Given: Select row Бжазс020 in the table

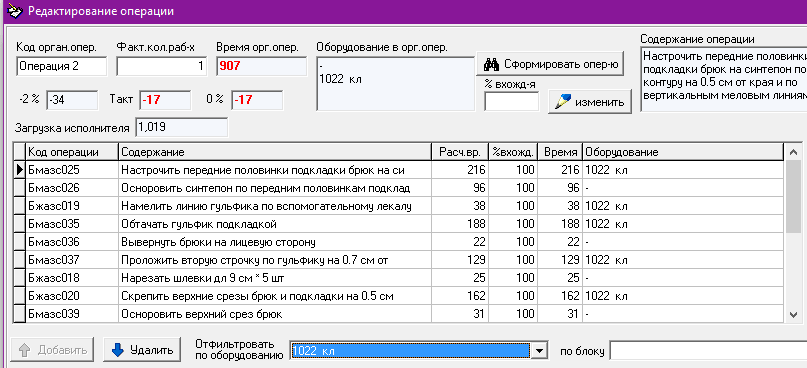Looking at the screenshot, I should tap(398, 296).
